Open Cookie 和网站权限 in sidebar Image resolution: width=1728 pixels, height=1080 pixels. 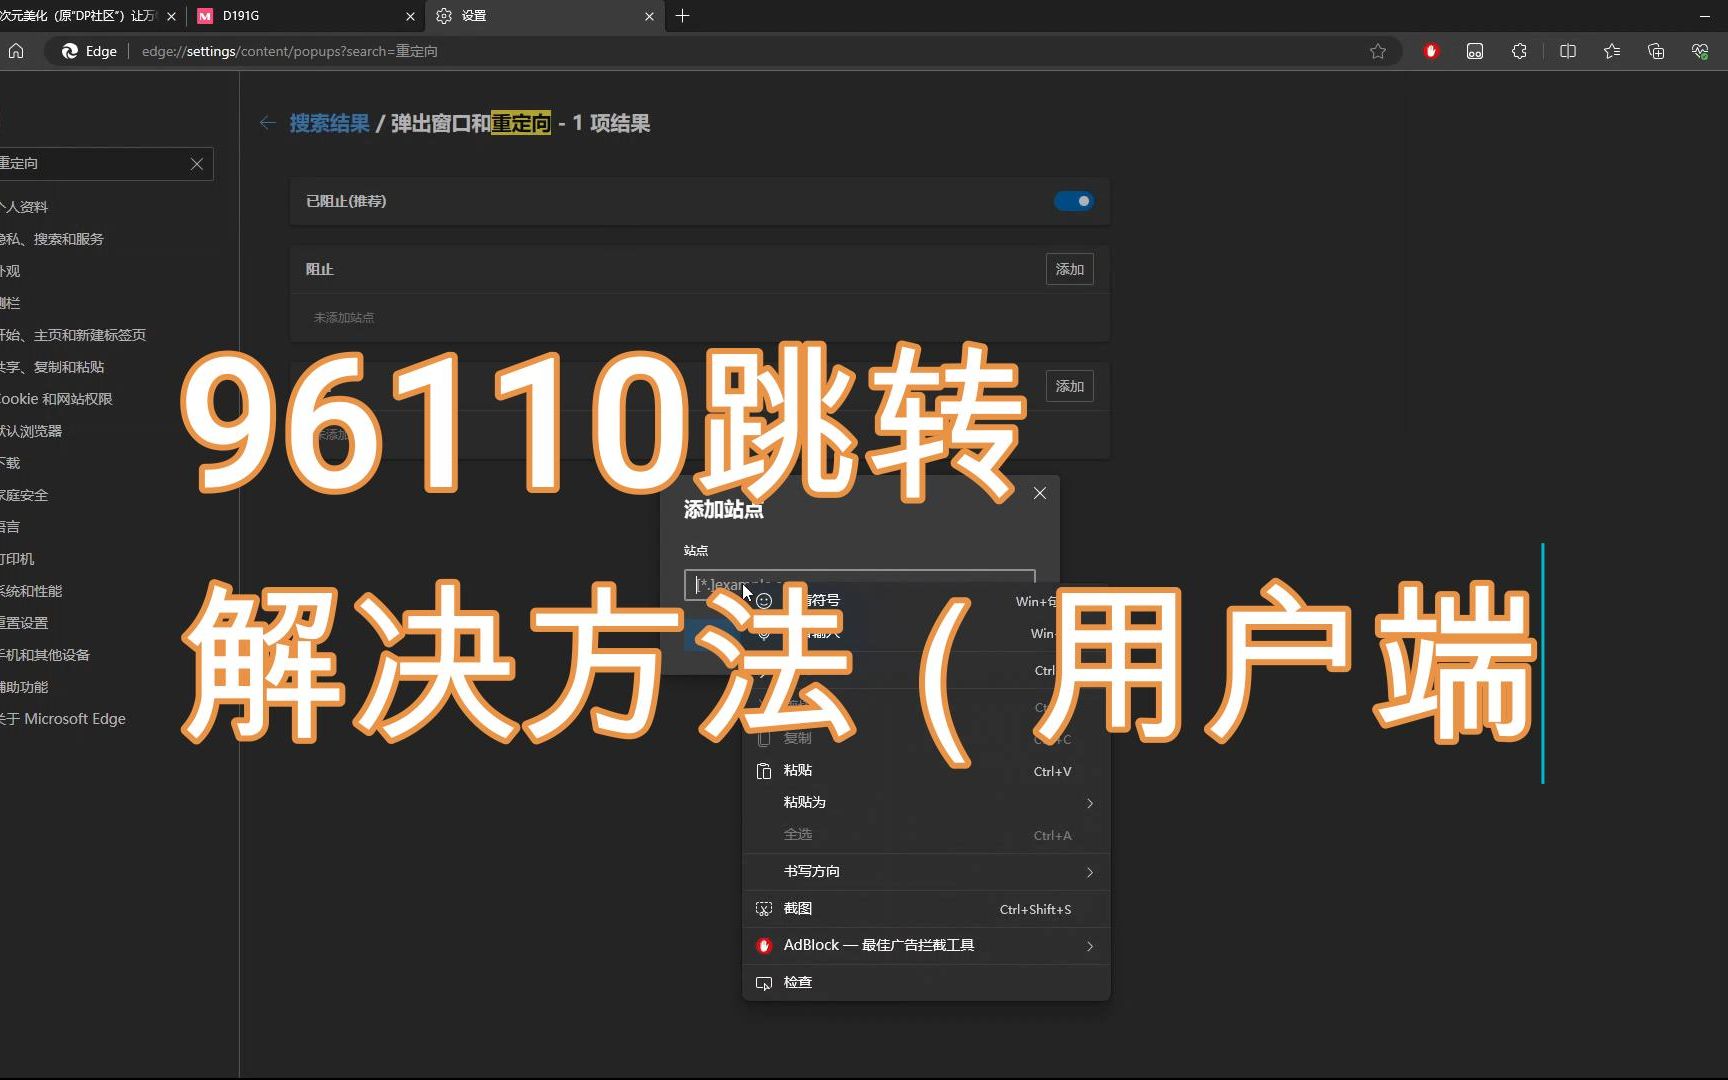click(x=56, y=399)
